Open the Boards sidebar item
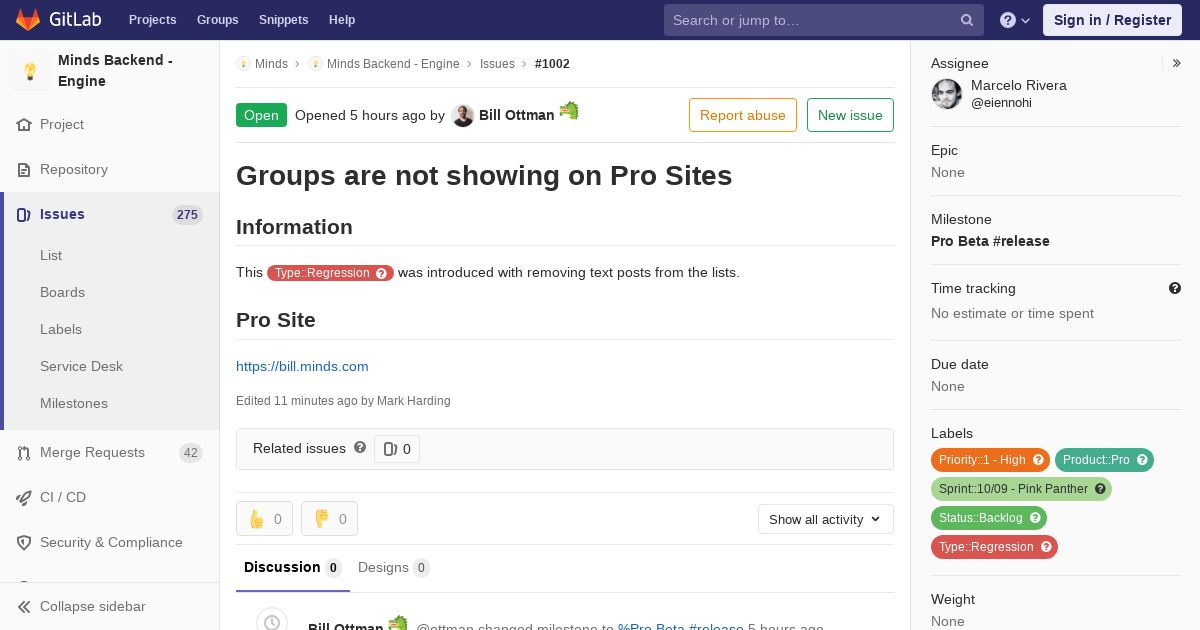1200x630 pixels. 62,292
